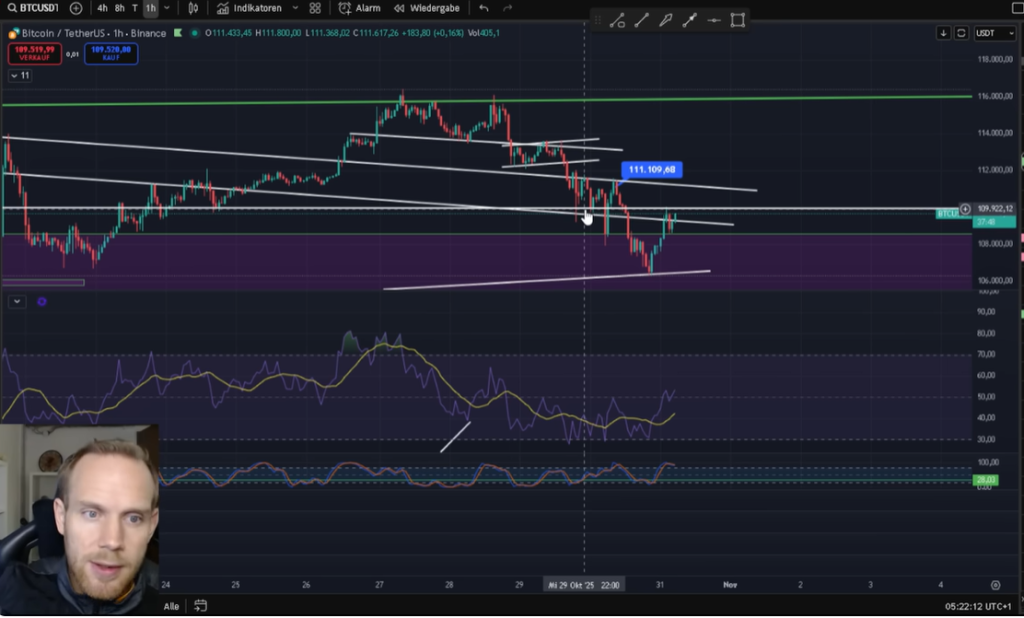Open the layout templates grid icon
1024x618 pixels.
click(315, 8)
